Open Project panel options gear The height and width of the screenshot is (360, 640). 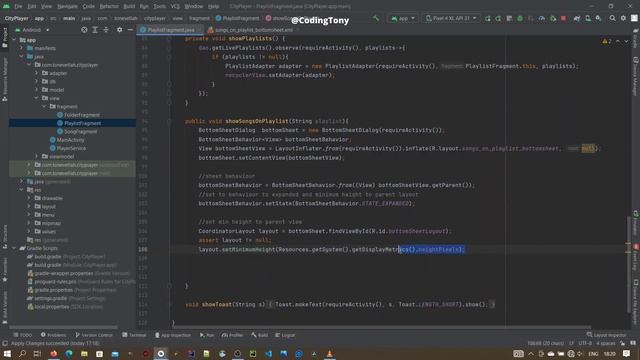coord(119,30)
